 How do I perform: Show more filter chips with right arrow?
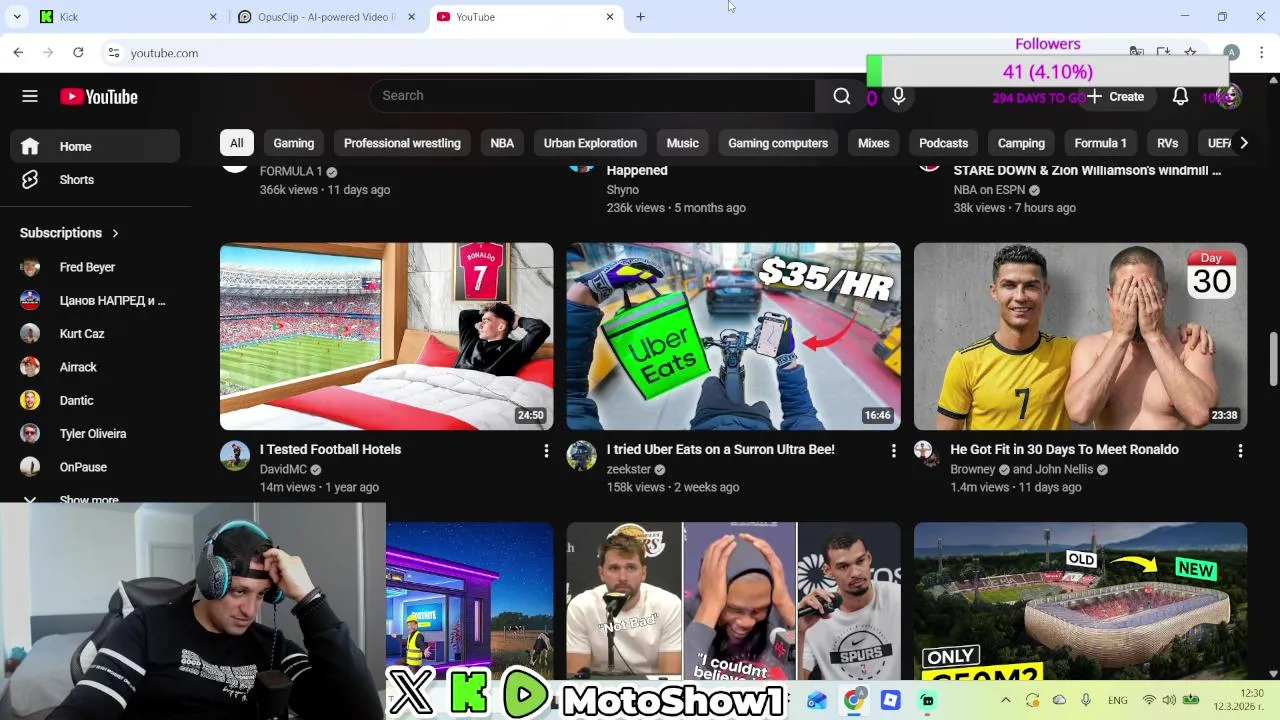pos(1243,143)
